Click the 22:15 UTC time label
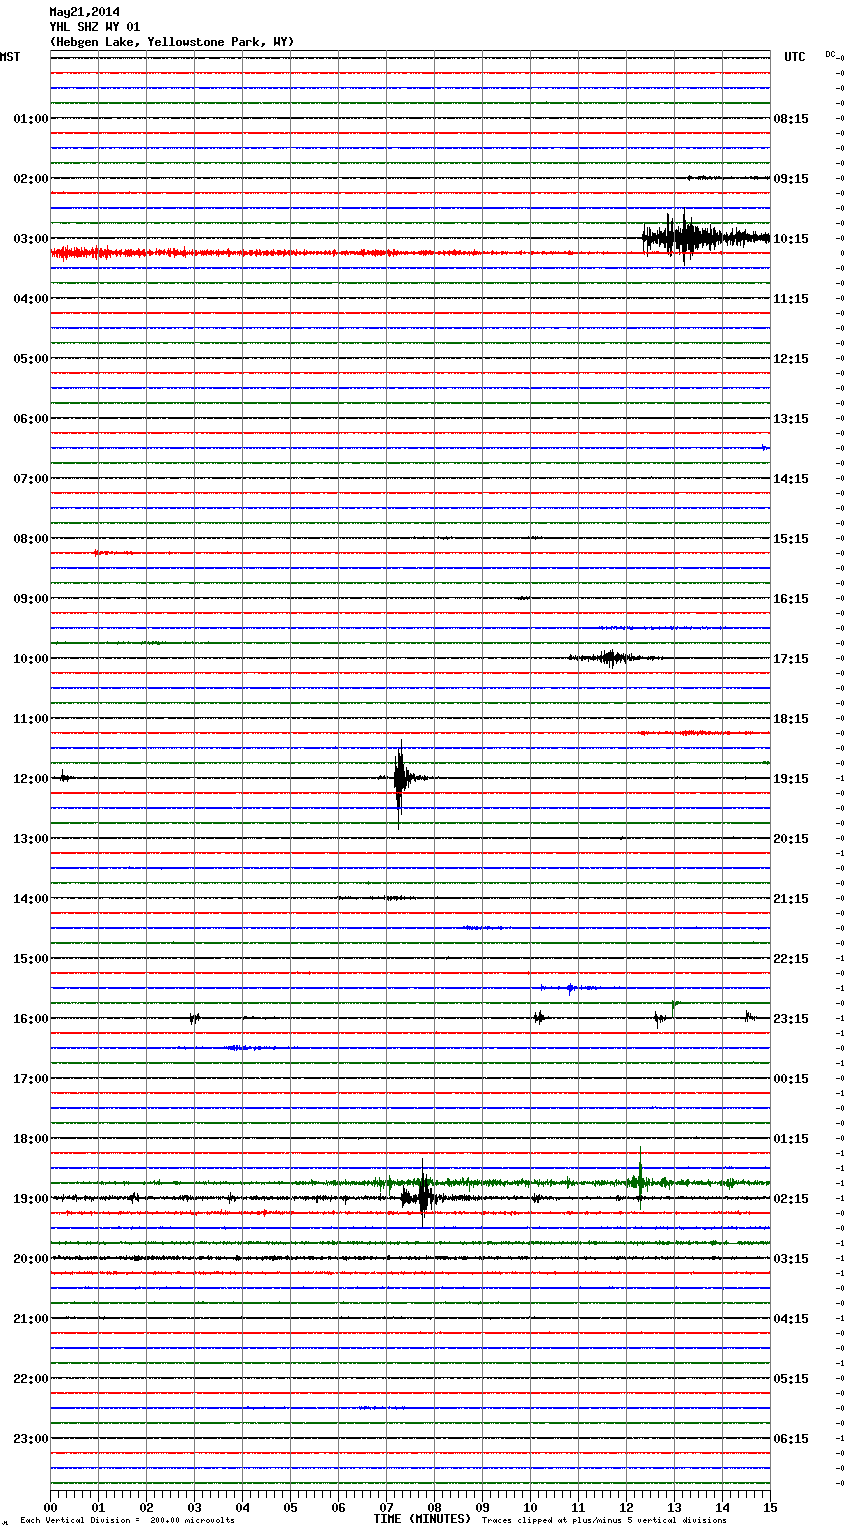This screenshot has width=850, height=1534. pyautogui.click(x=791, y=959)
